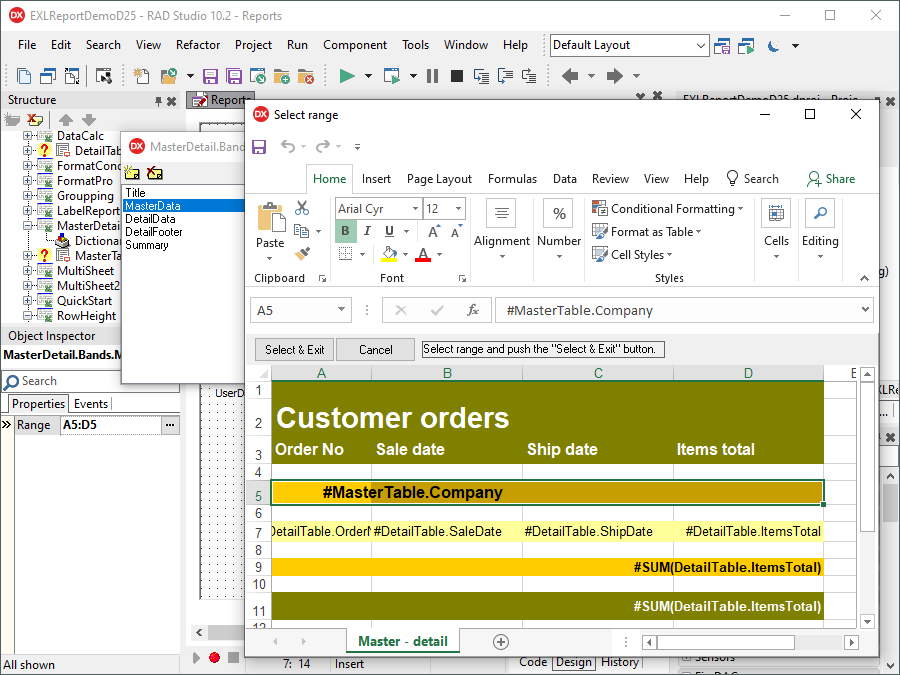Expand the formula bar

point(865,310)
